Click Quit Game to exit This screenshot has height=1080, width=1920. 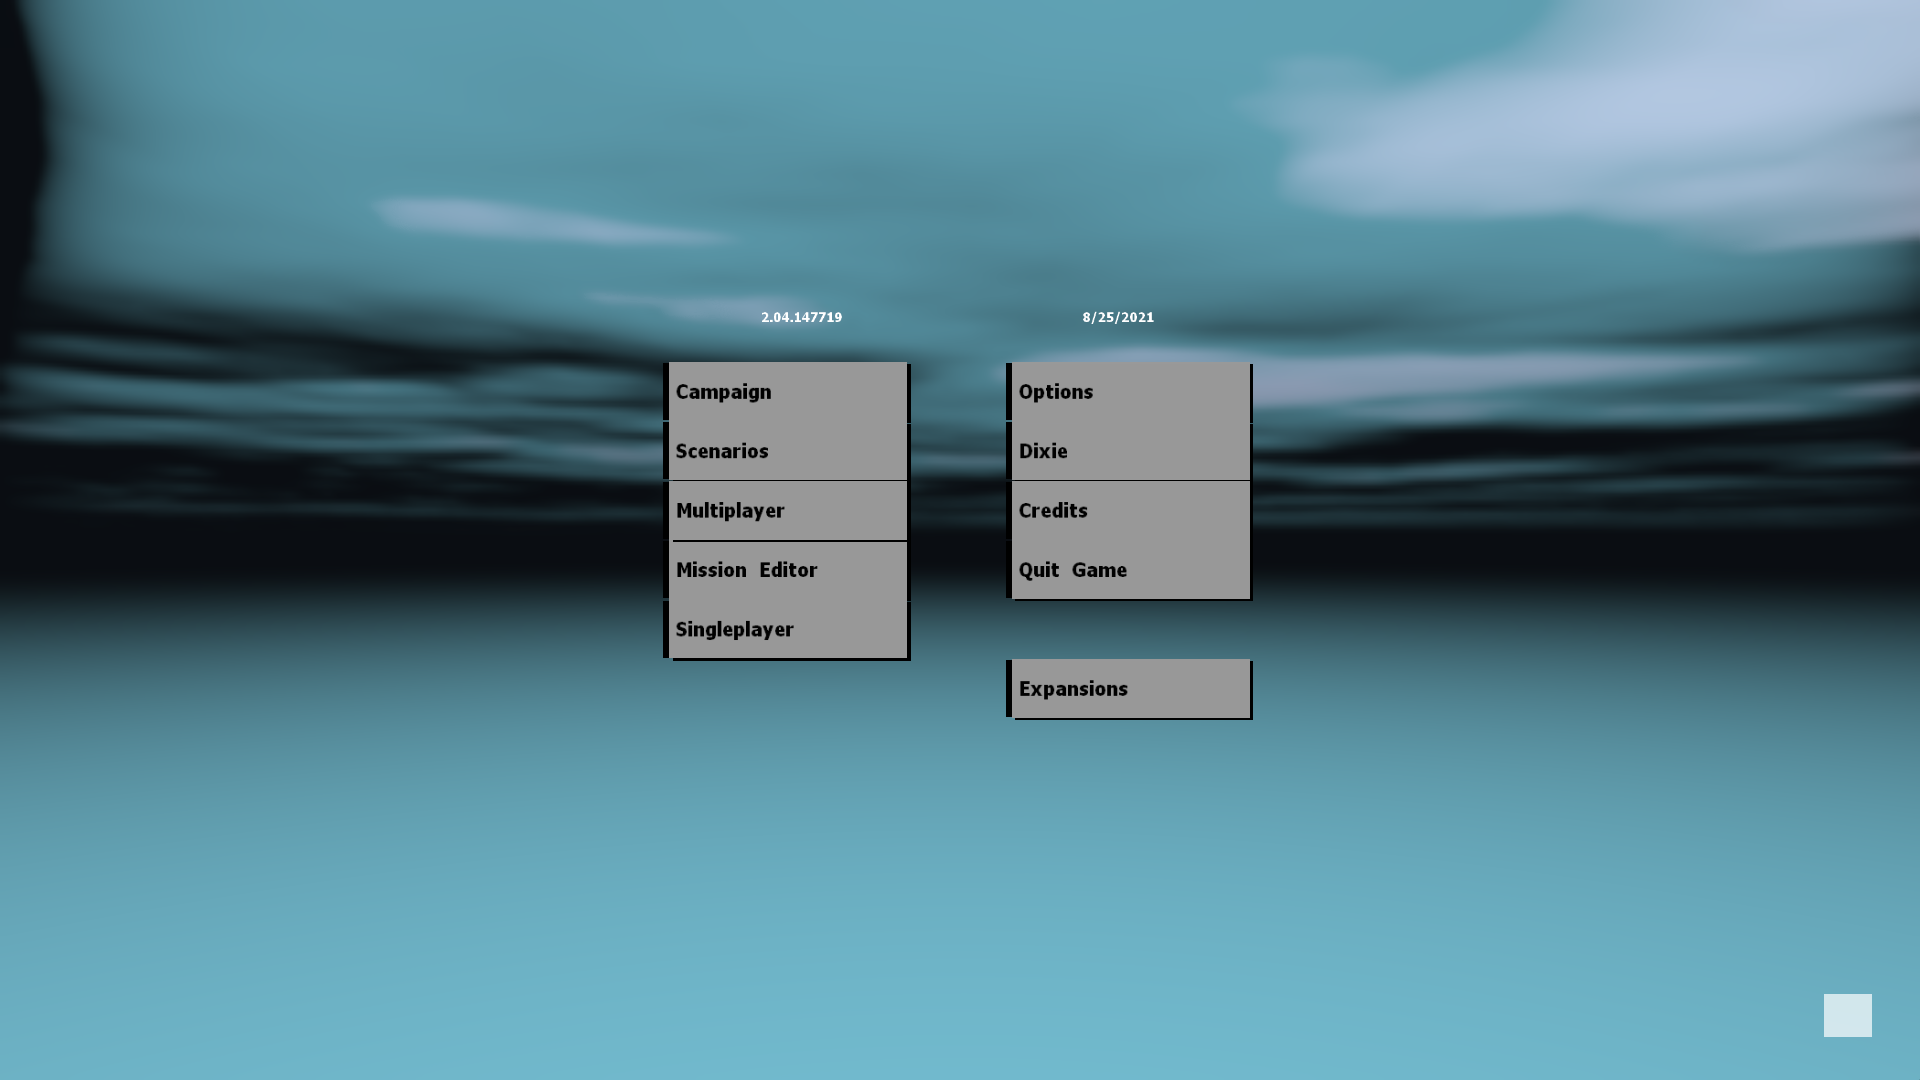1129,570
